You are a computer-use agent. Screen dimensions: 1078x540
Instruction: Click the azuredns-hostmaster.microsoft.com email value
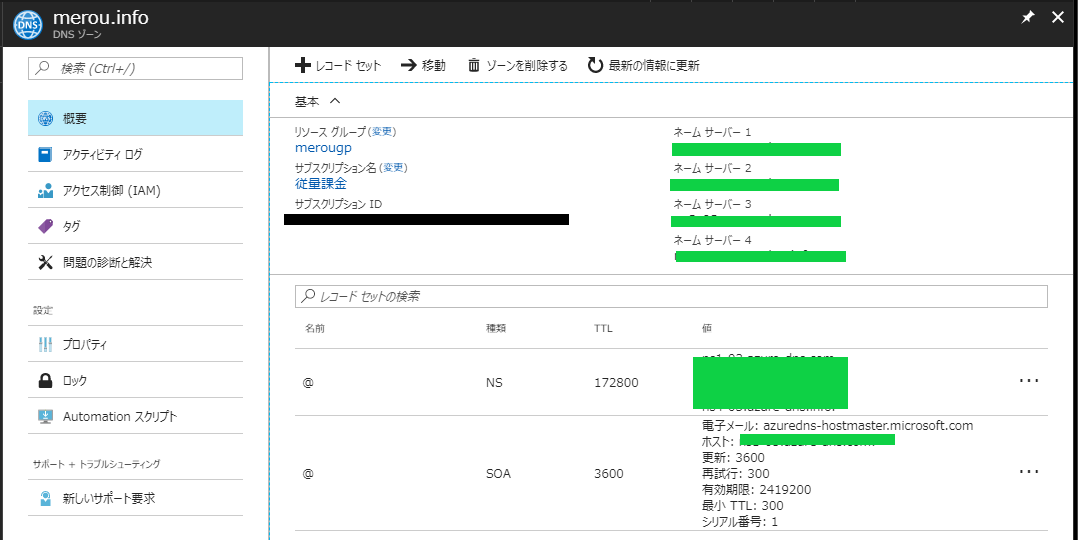(868, 425)
